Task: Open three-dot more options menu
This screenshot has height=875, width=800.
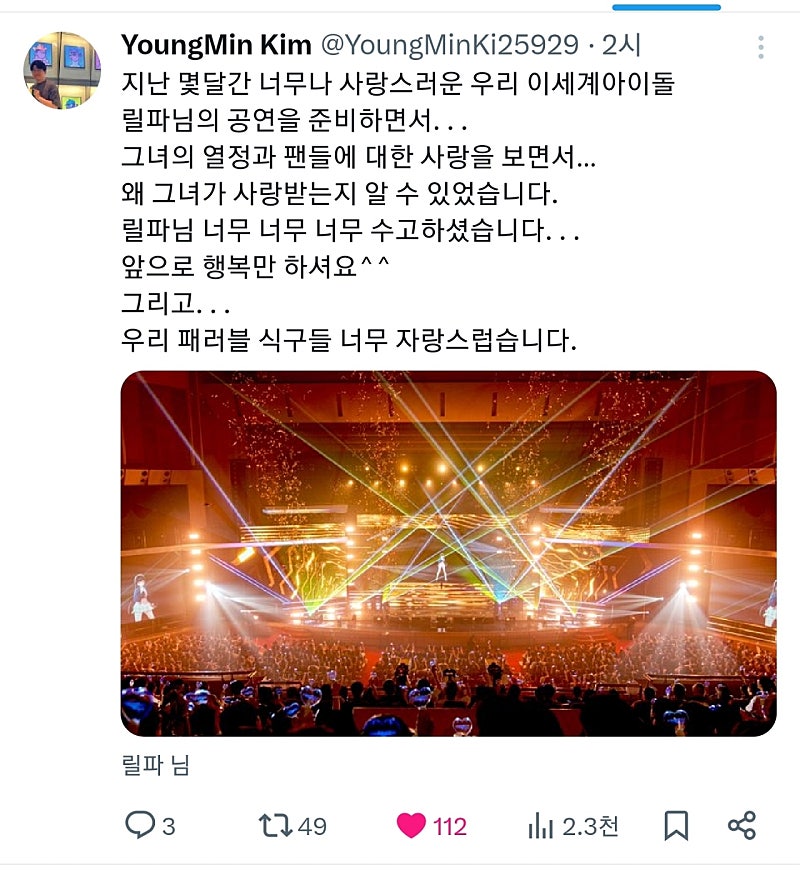Action: (761, 47)
